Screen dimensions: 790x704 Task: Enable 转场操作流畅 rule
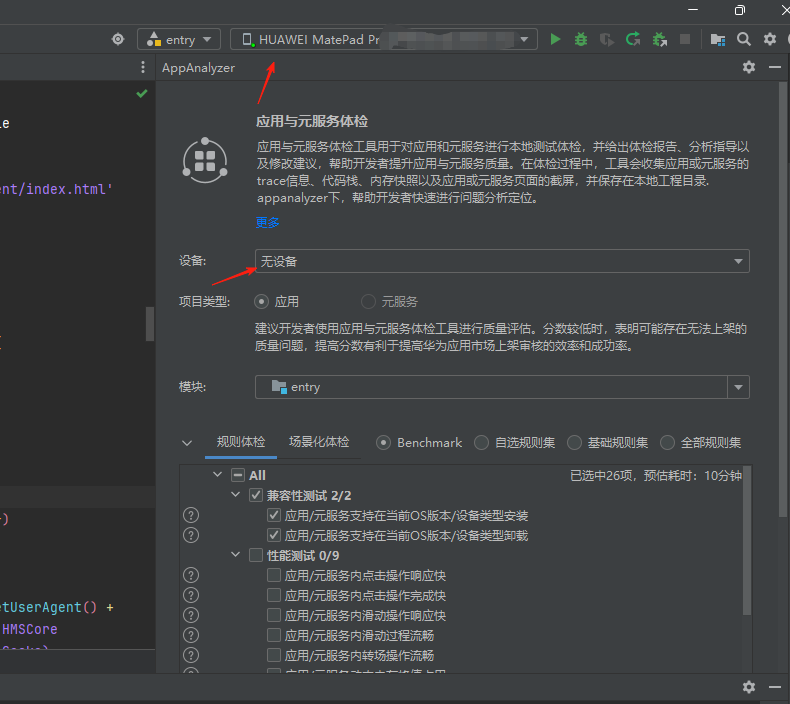[x=274, y=655]
